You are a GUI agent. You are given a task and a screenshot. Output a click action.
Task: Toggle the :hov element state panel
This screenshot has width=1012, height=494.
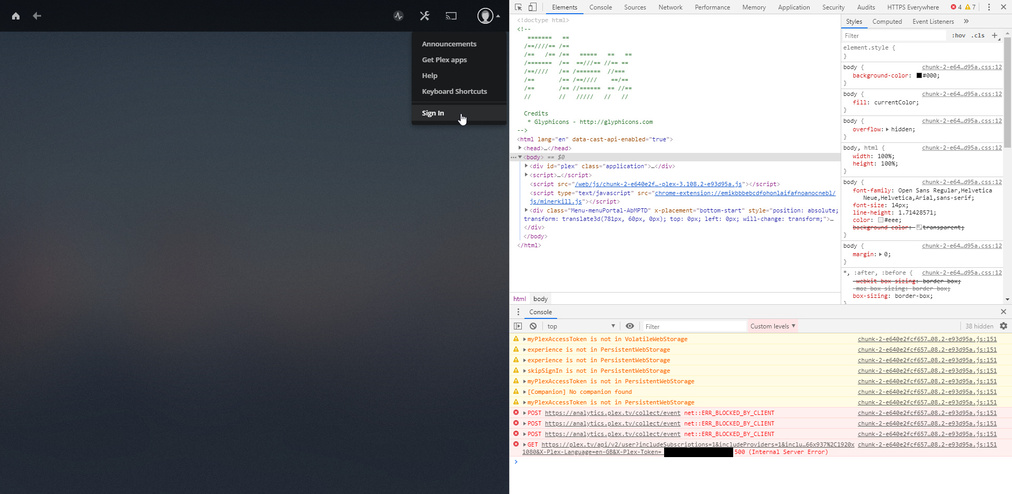958,36
